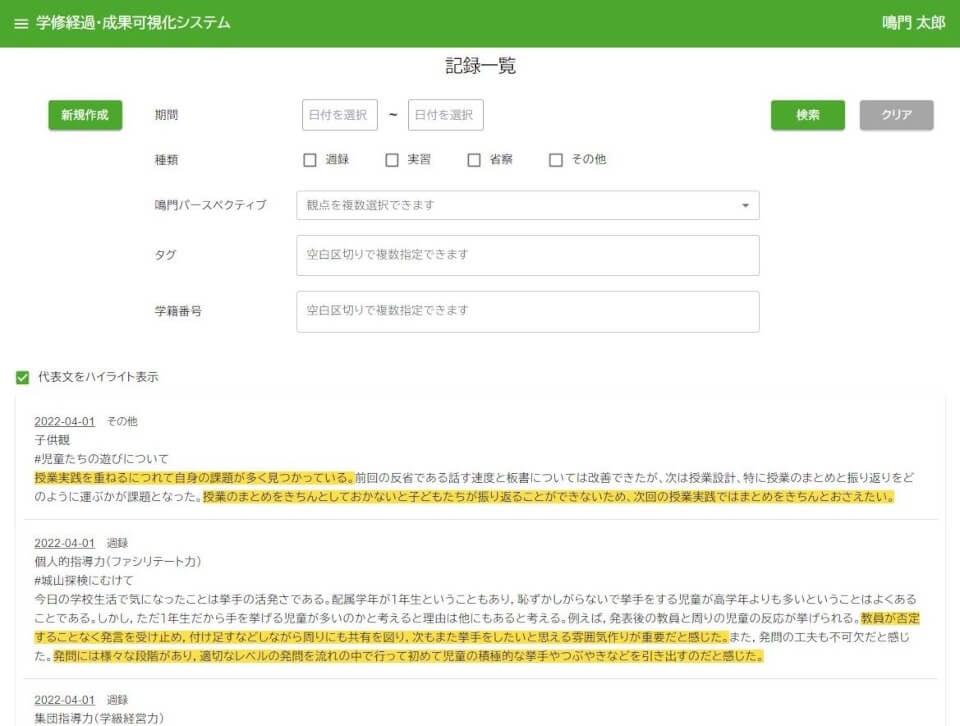
Task: Open the 2022-04-01 その他 record dated link
Action: (x=65, y=421)
